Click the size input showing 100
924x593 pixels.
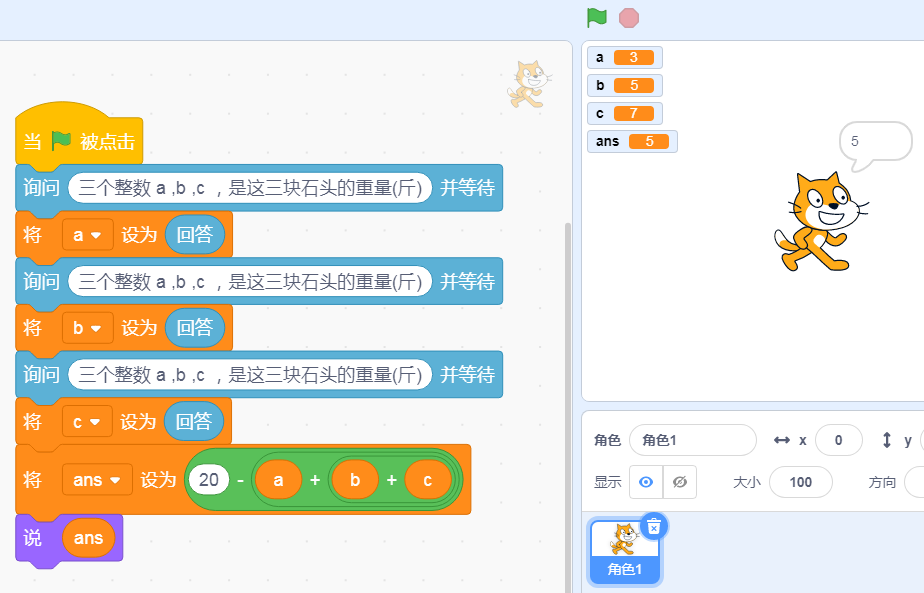(801, 482)
